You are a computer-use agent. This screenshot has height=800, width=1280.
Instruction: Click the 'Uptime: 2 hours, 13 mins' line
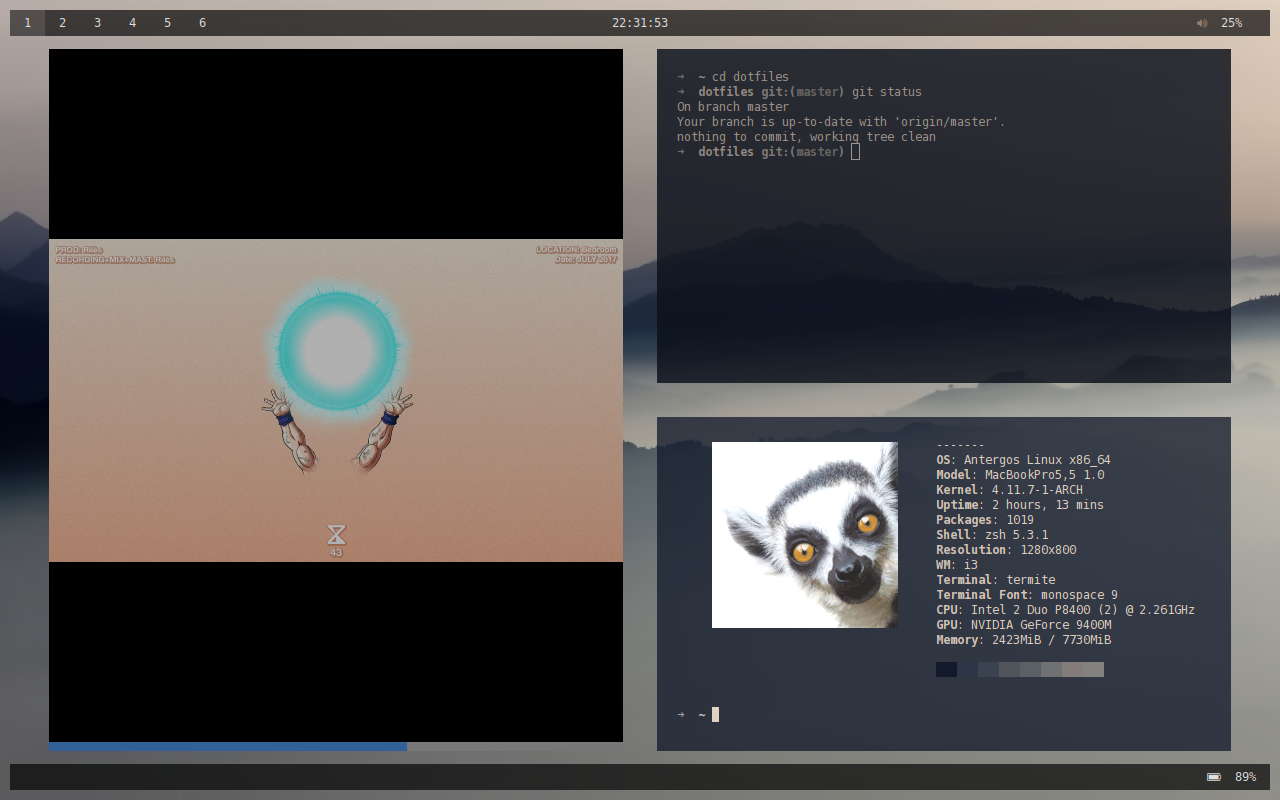[1020, 505]
